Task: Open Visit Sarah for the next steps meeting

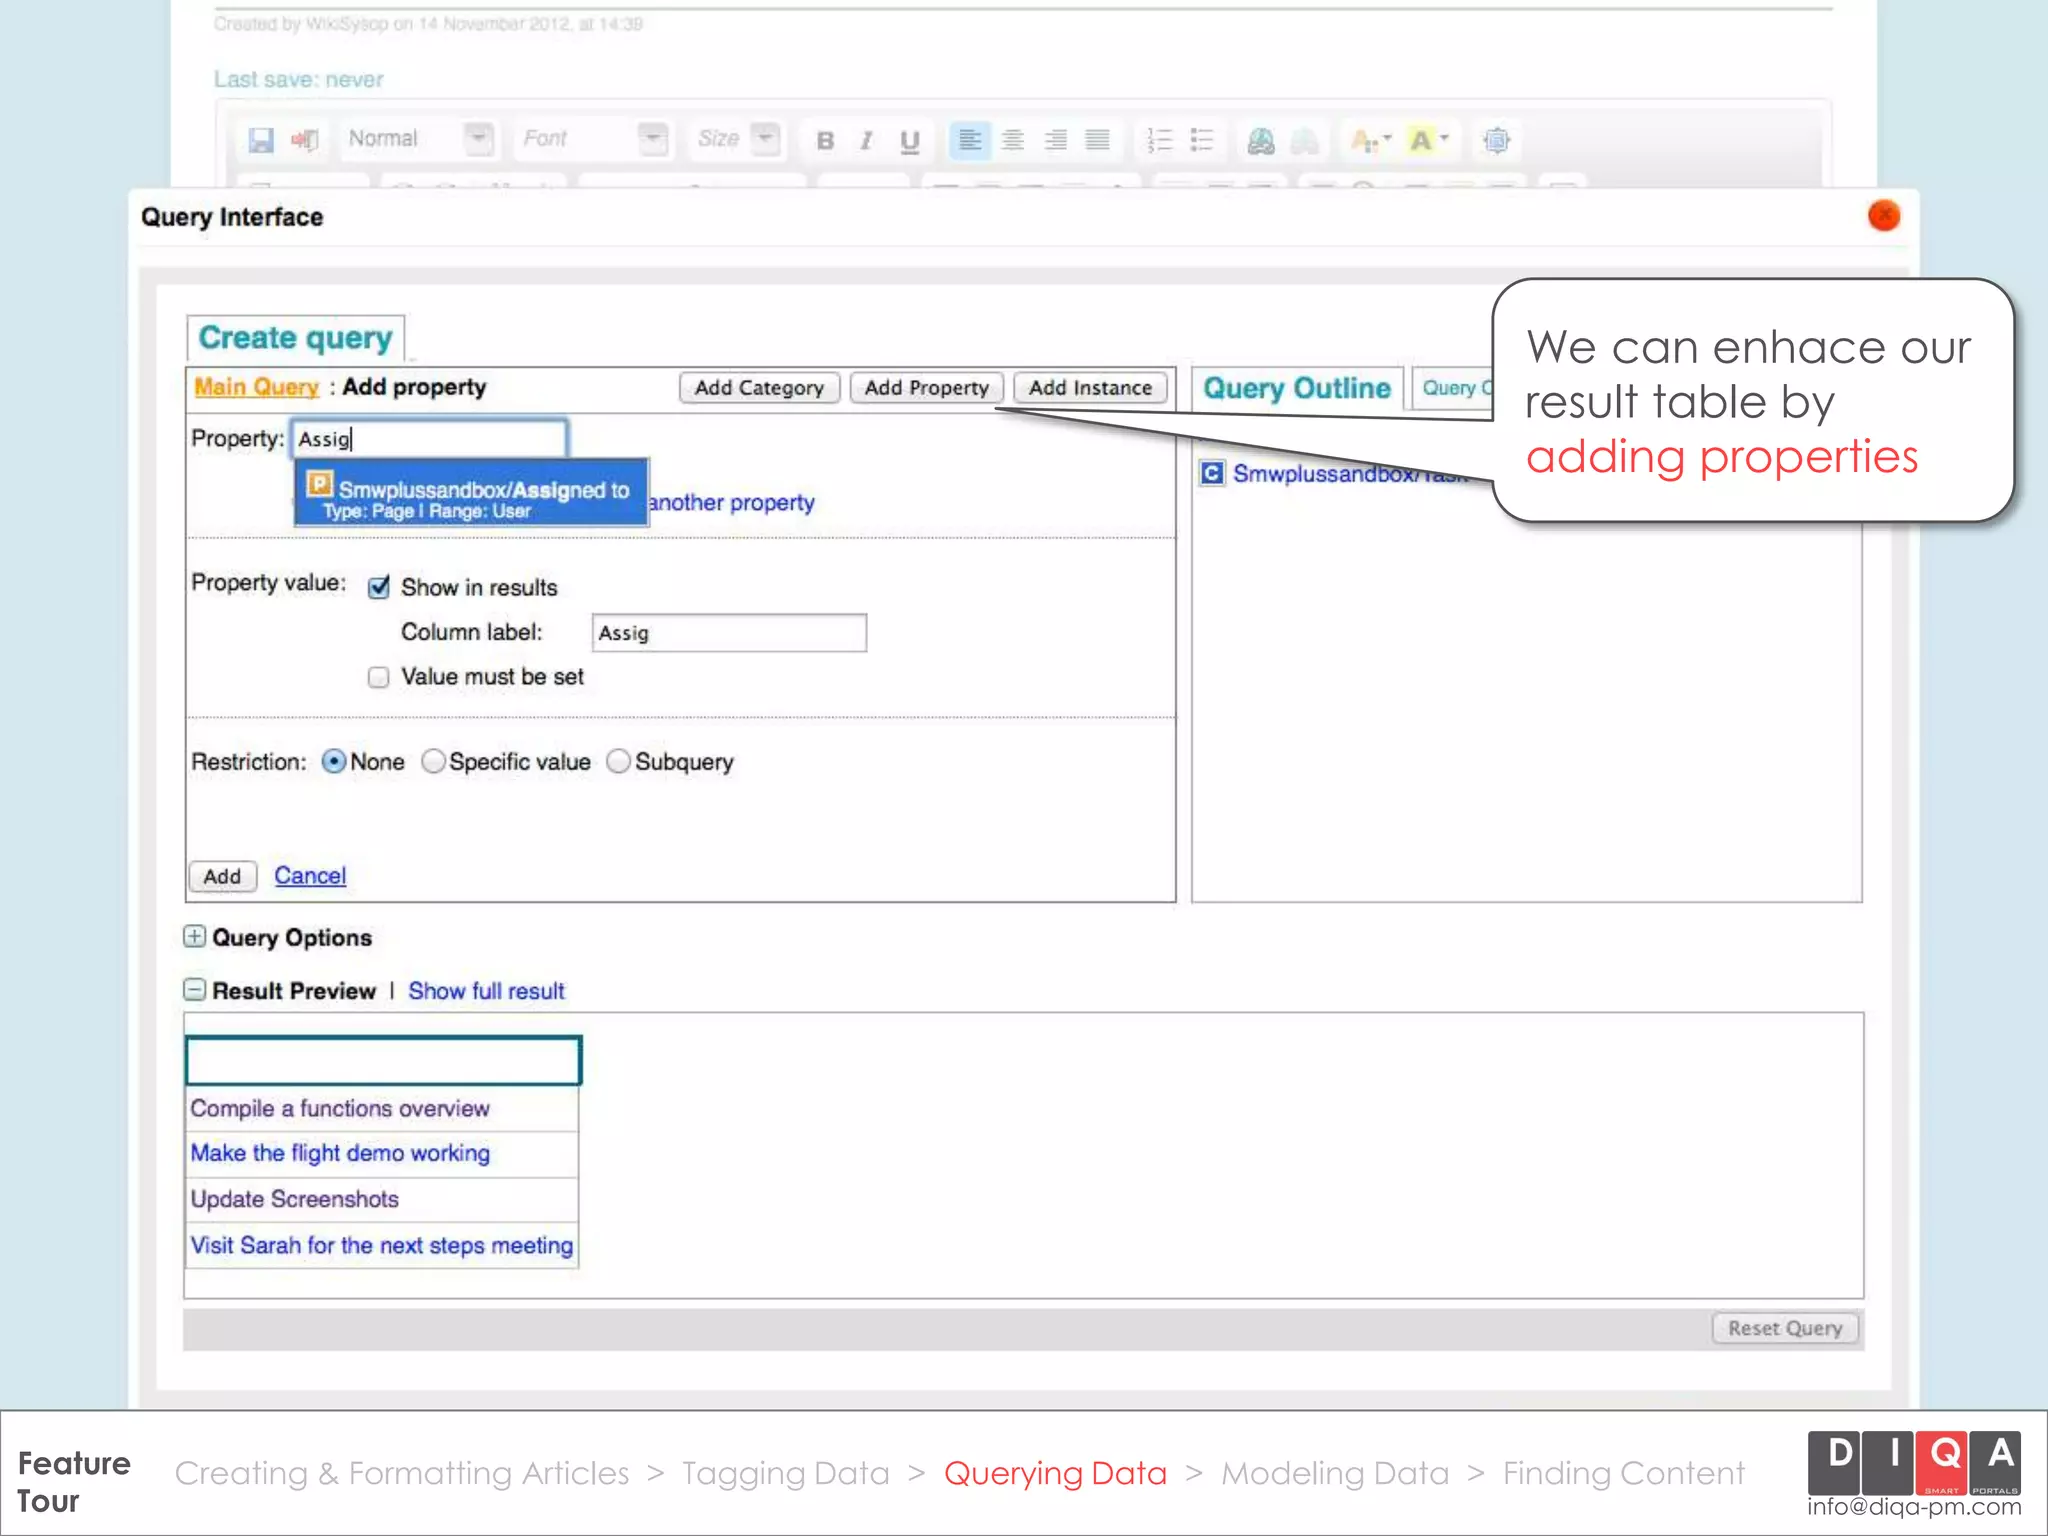Action: [x=382, y=1245]
